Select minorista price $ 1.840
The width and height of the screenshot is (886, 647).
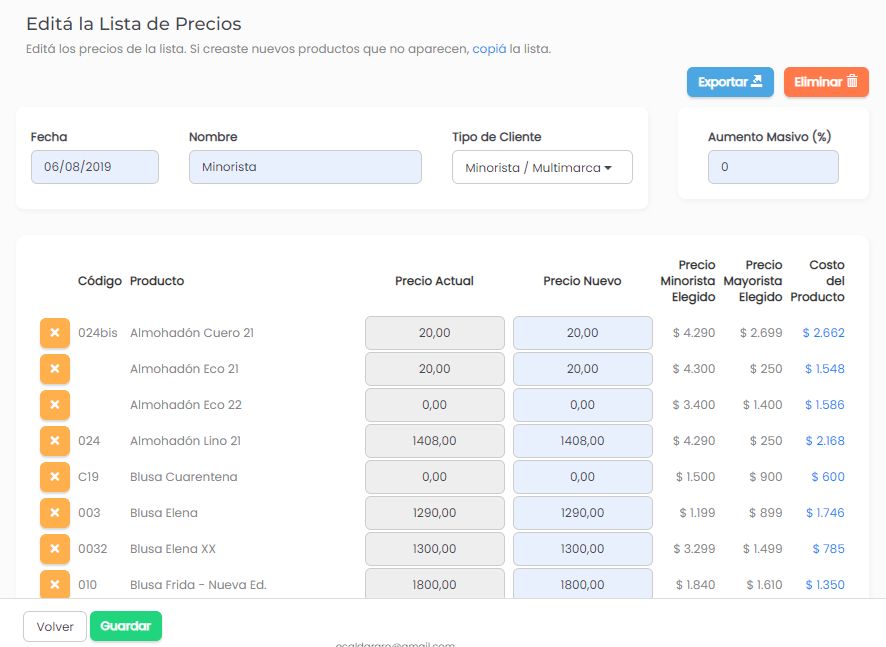[x=696, y=585]
